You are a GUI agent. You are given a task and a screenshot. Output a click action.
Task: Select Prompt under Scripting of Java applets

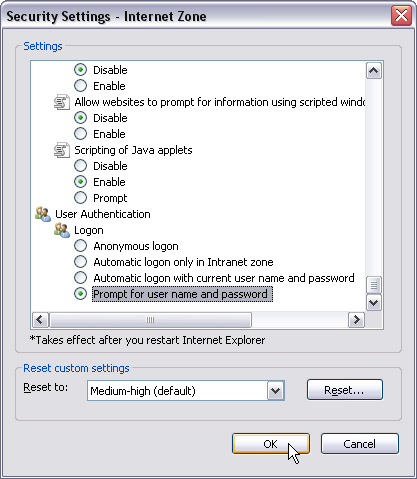click(x=80, y=198)
